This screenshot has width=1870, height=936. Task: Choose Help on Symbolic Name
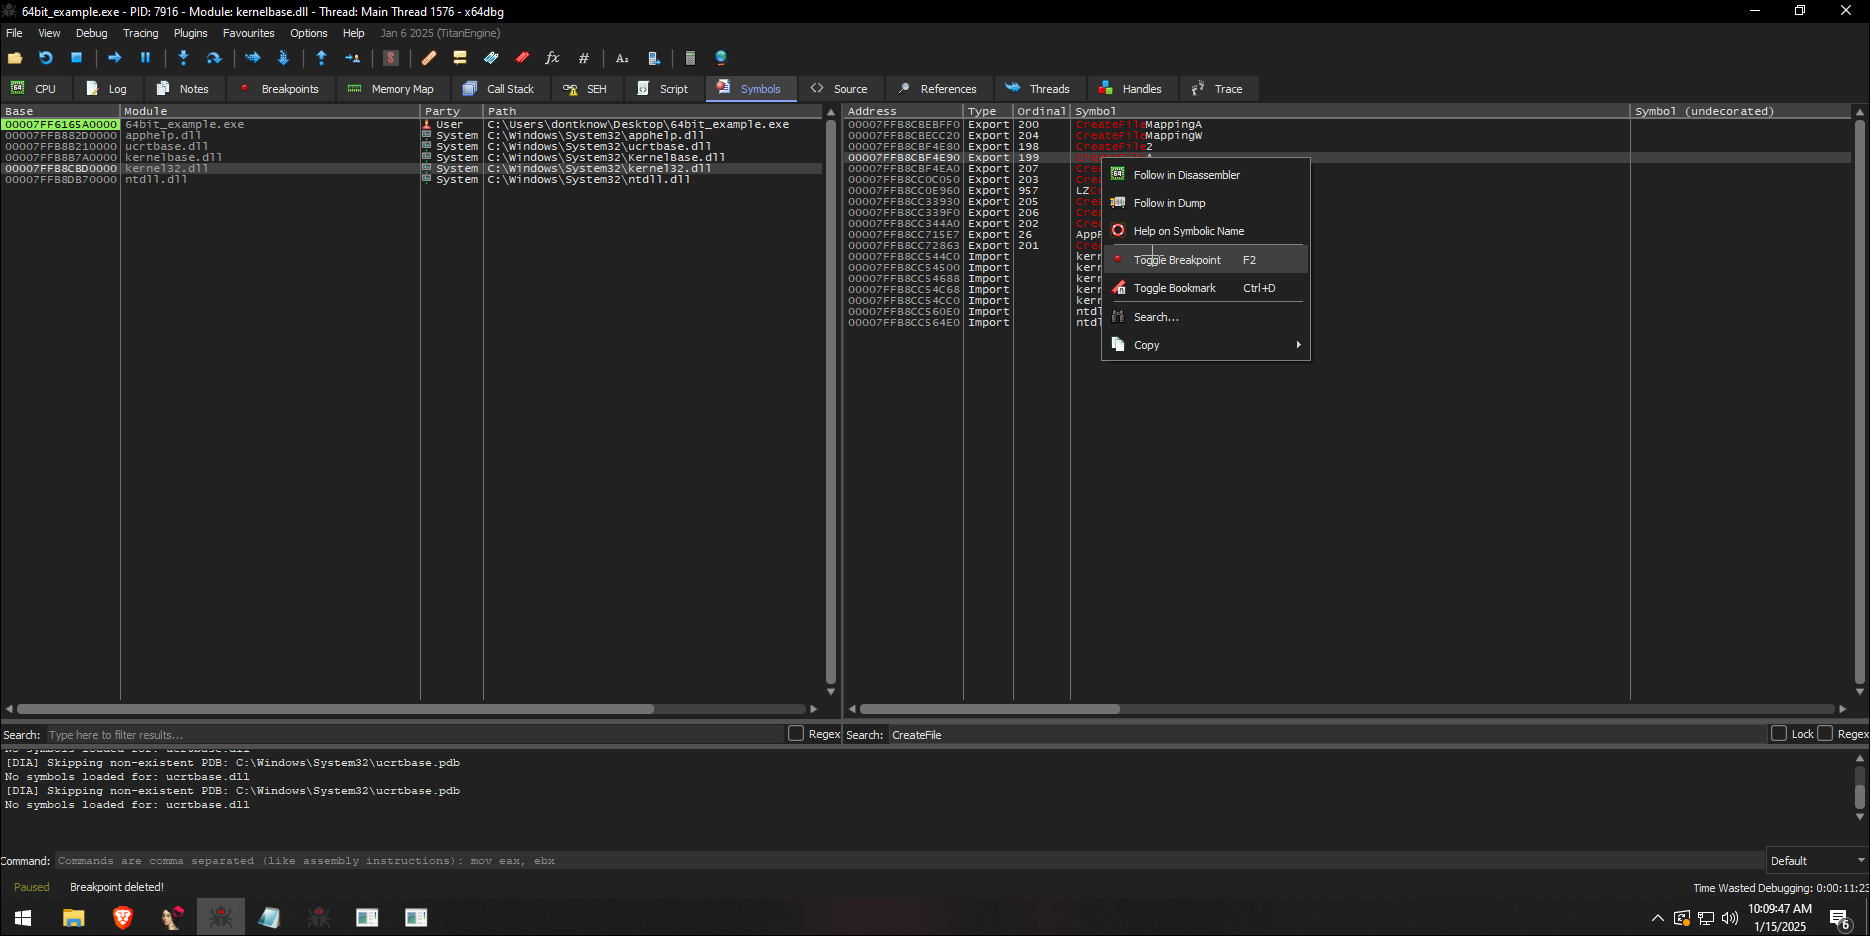(x=1206, y=231)
